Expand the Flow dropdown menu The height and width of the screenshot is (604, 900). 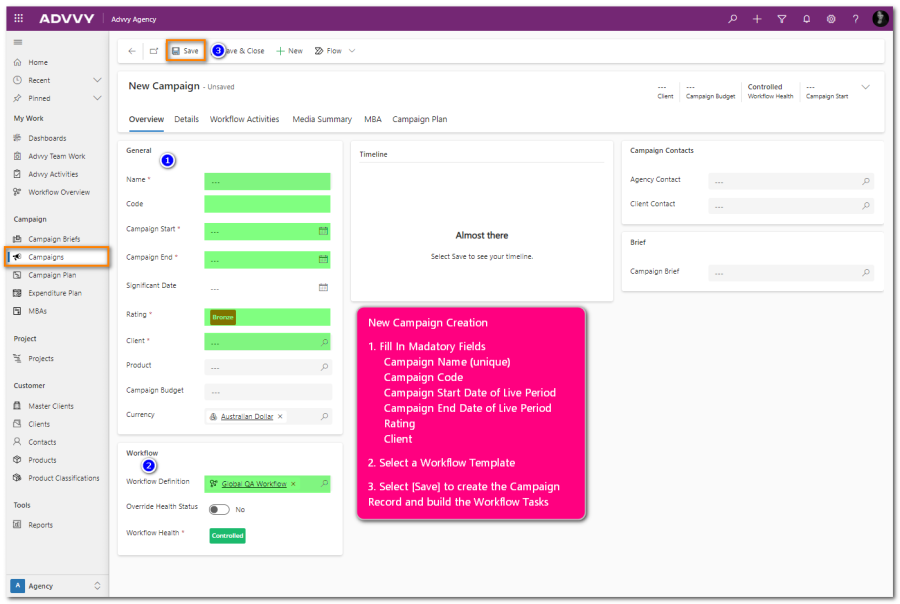coord(352,51)
